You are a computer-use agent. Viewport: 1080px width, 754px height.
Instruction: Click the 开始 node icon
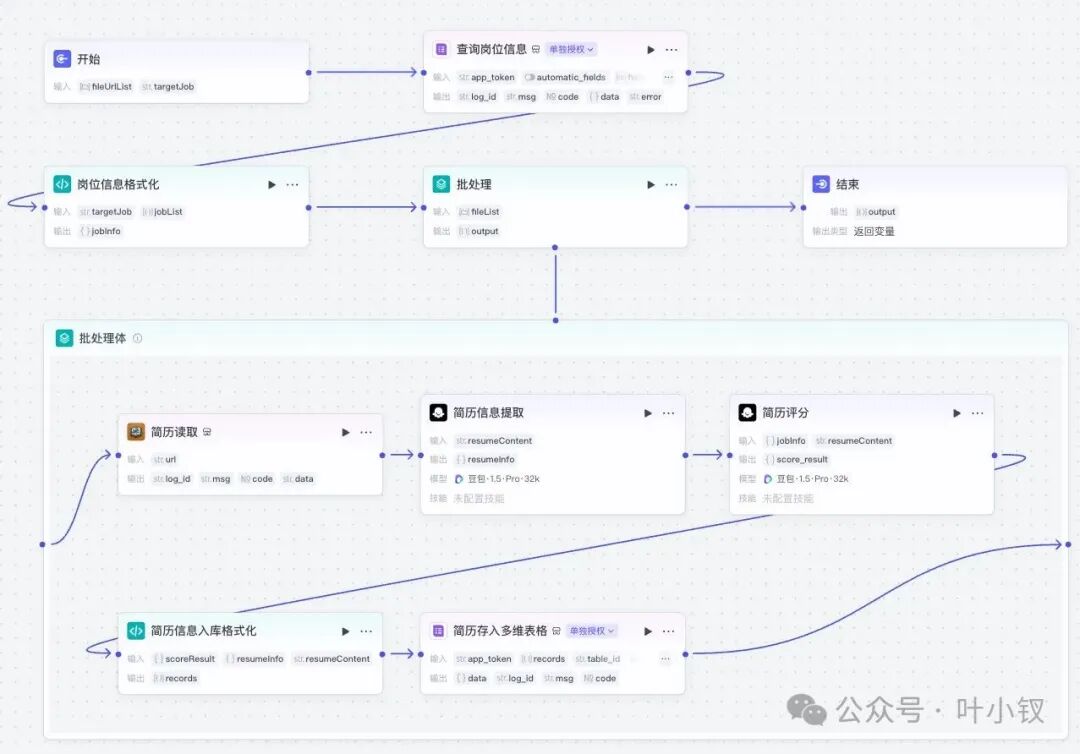[x=62, y=59]
